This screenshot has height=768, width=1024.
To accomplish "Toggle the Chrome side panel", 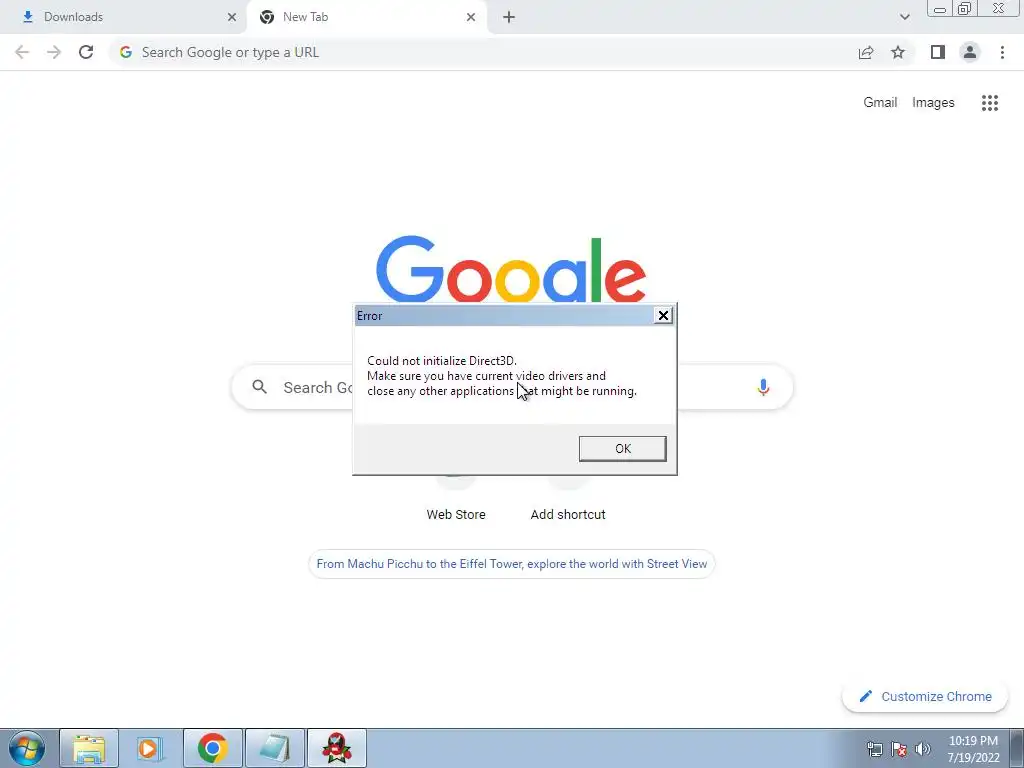I will point(938,52).
